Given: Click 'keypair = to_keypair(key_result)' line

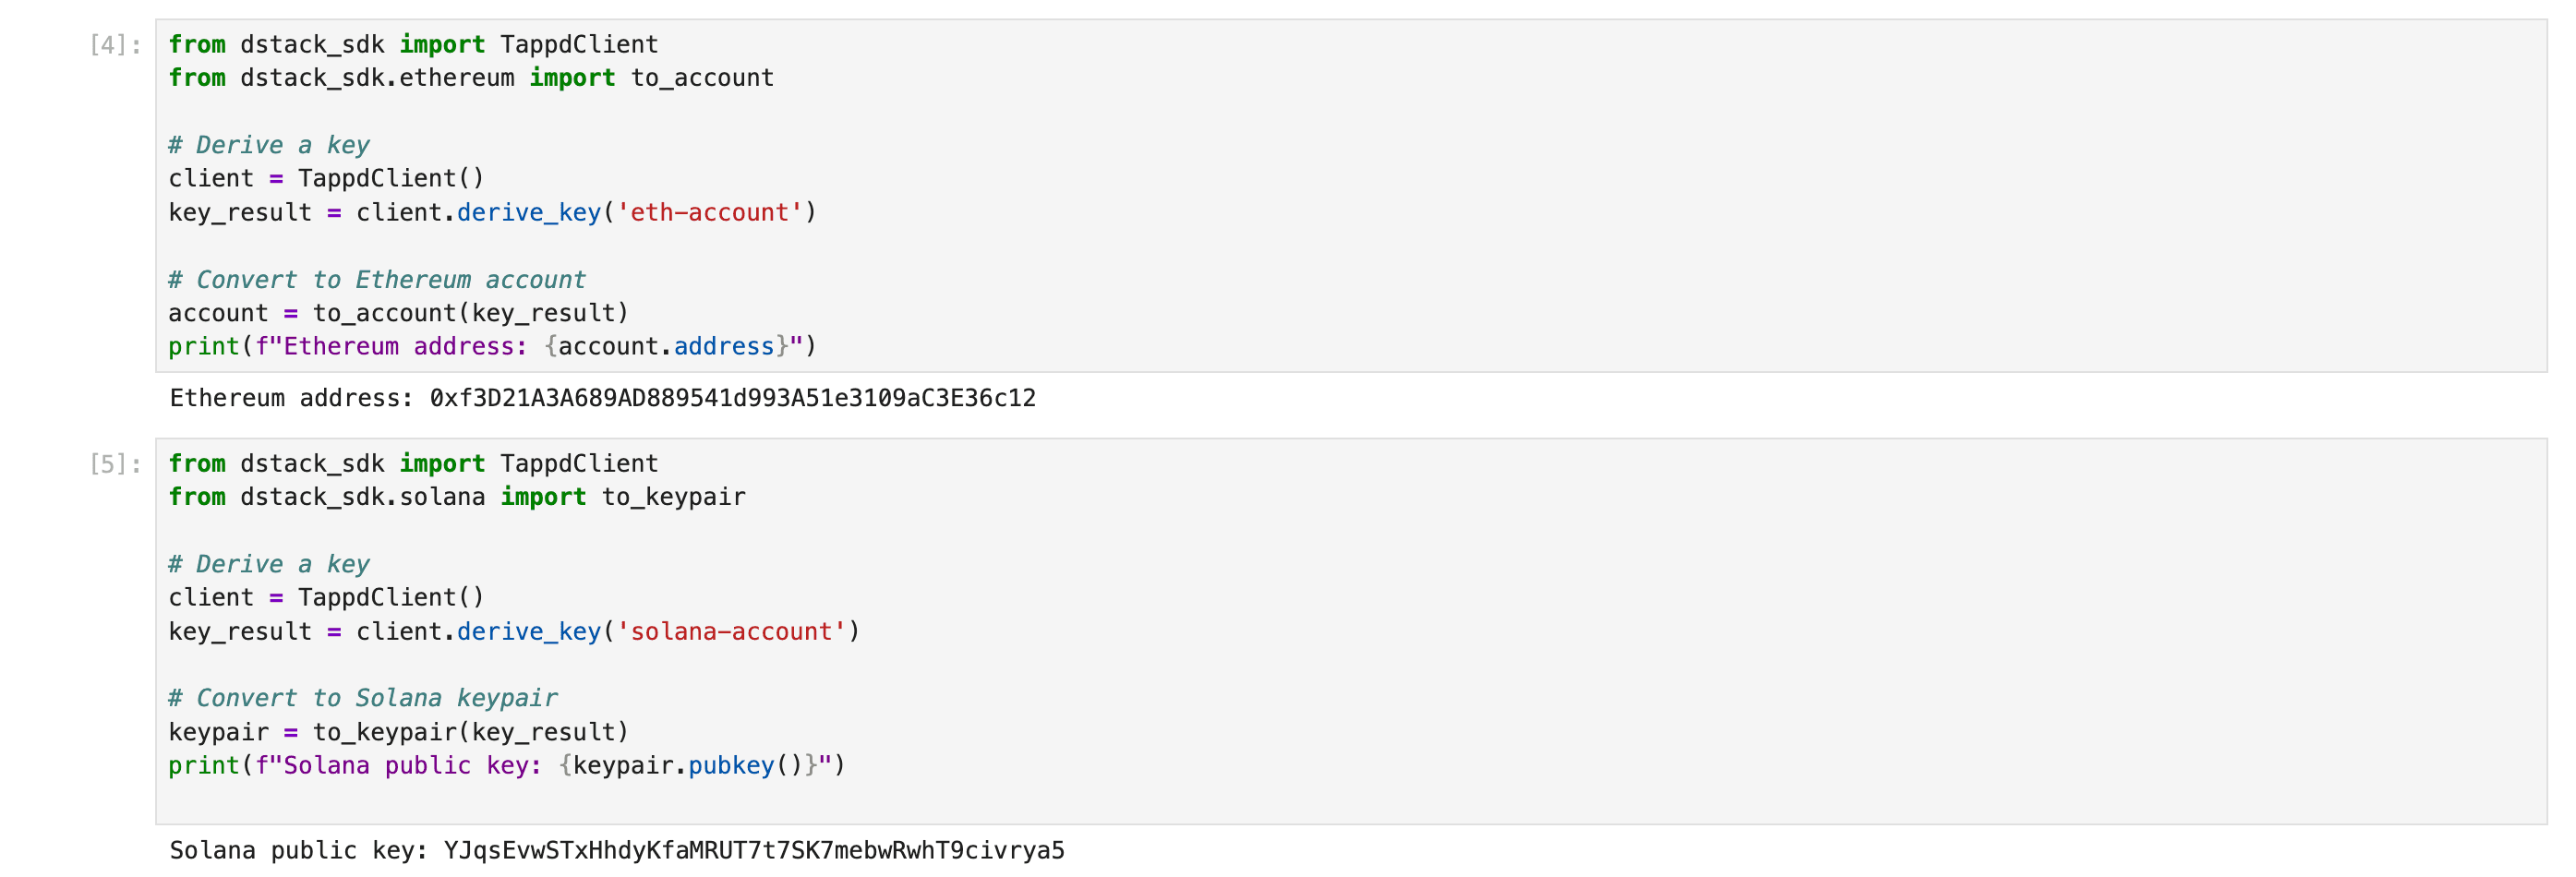Looking at the screenshot, I should (398, 732).
